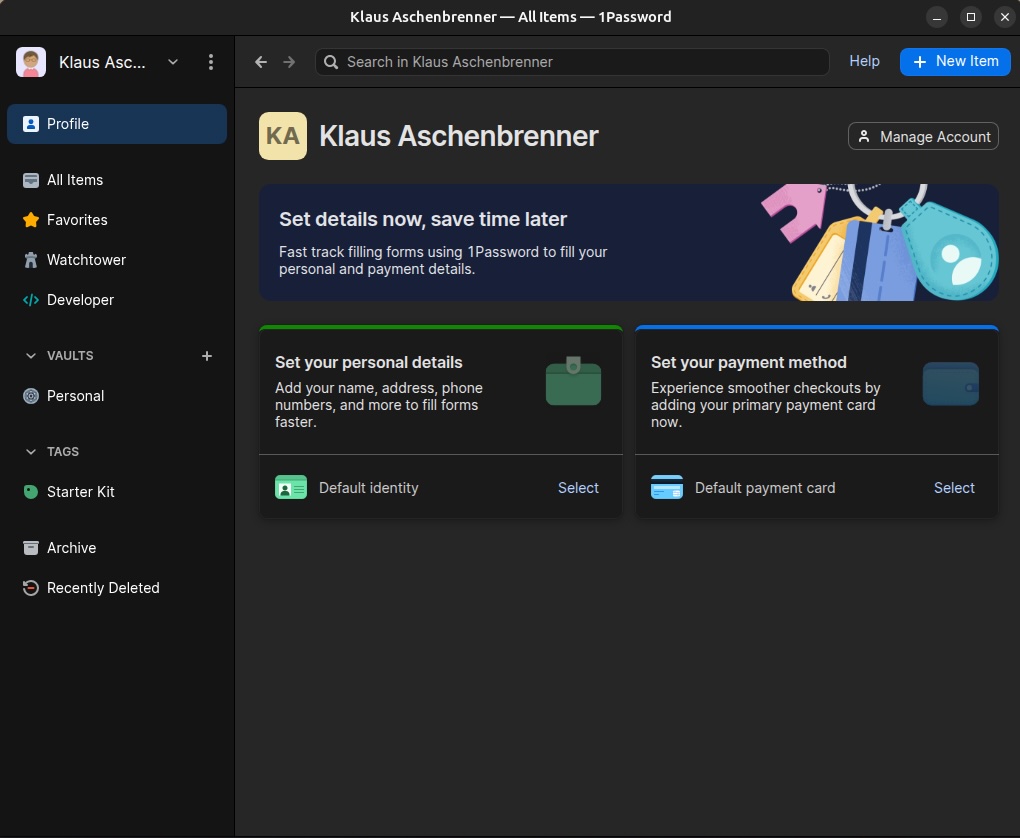Open the Archive

[117, 548]
